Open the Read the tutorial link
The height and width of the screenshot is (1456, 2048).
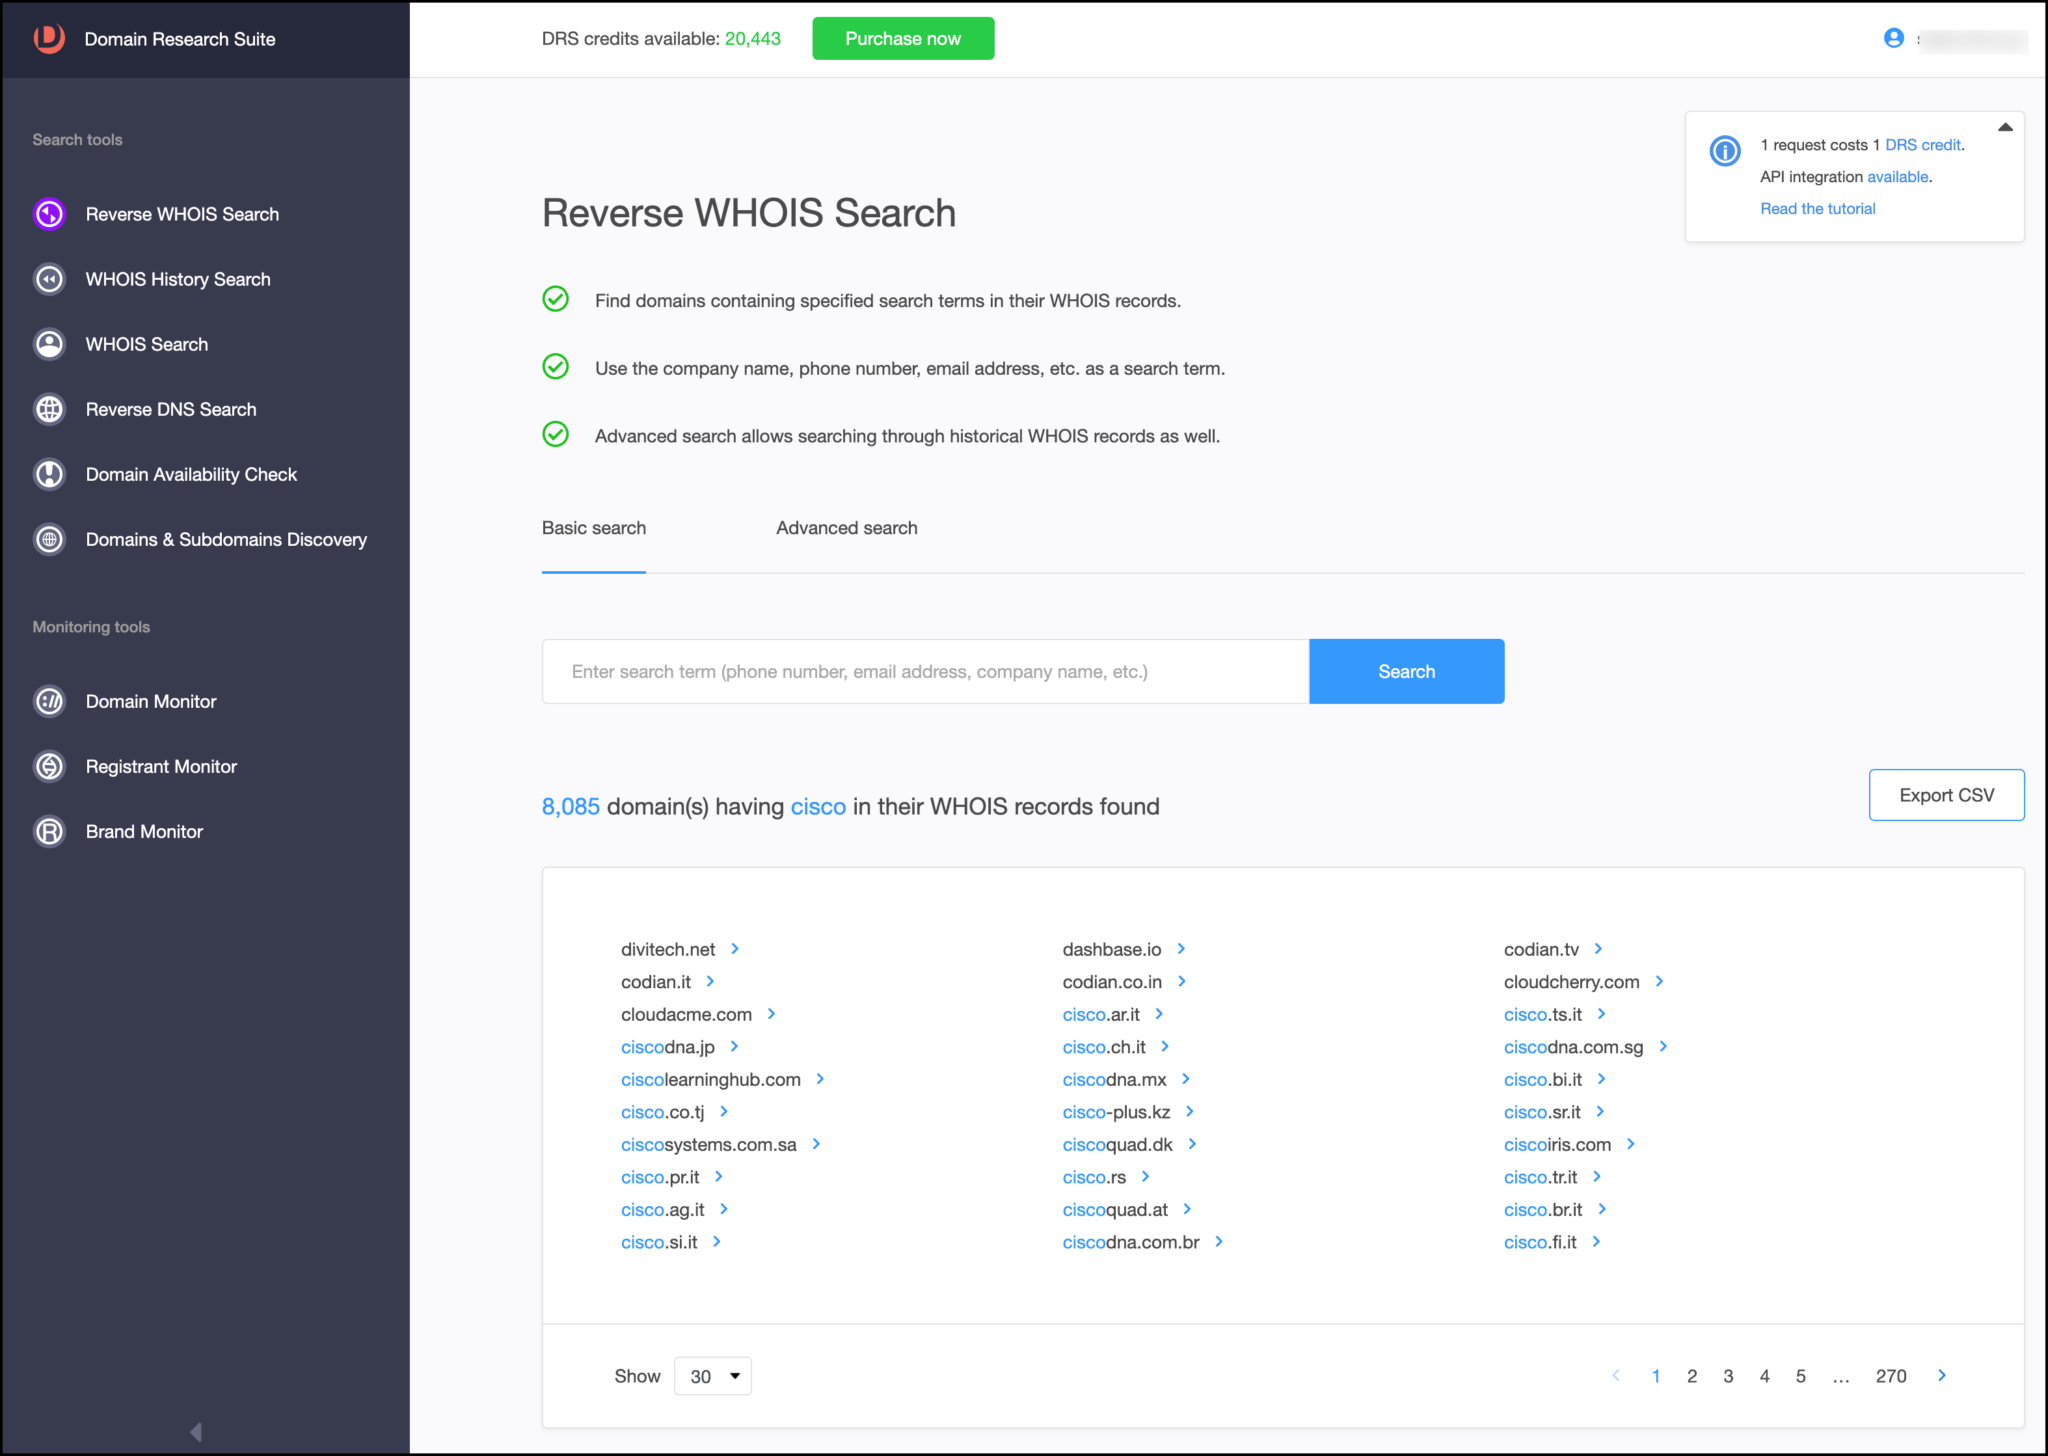click(1817, 208)
